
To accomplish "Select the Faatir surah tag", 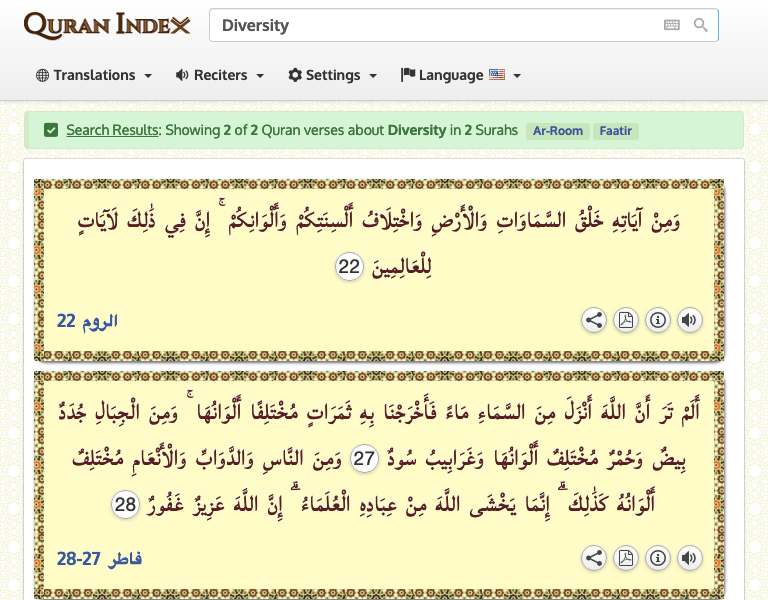I will coord(615,131).
